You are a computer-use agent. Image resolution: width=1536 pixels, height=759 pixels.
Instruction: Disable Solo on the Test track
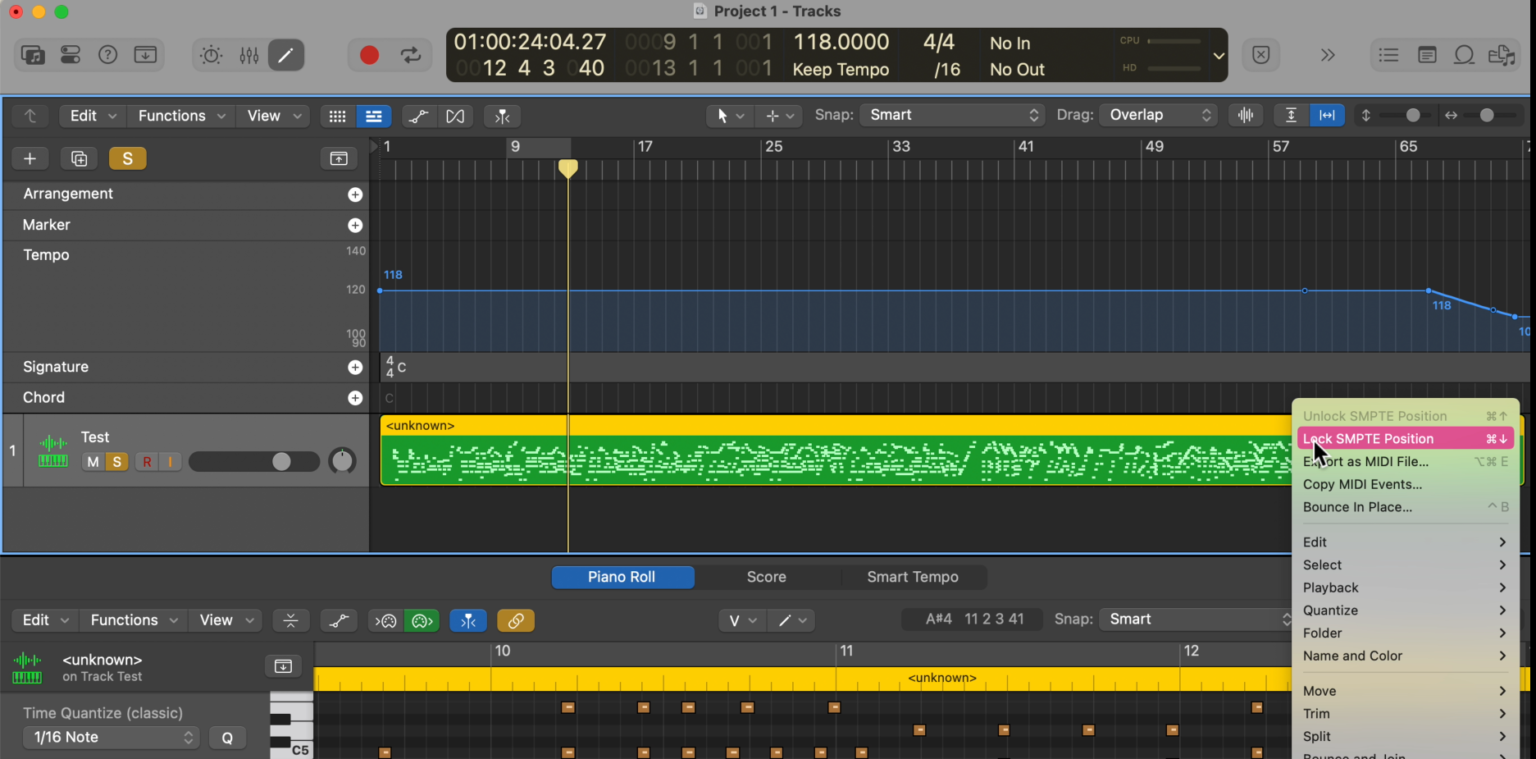point(116,462)
